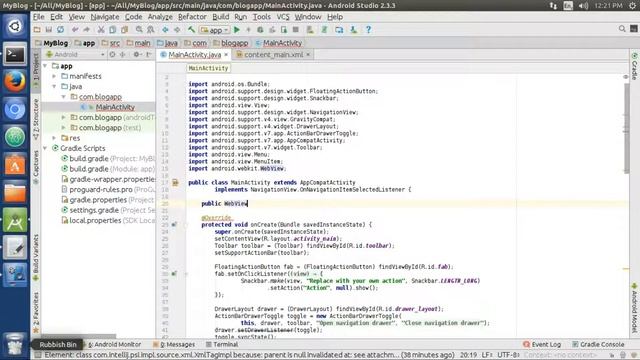Click the MyBlog breadcrumb in navigation bar
The width and height of the screenshot is (640, 360).
pos(52,43)
